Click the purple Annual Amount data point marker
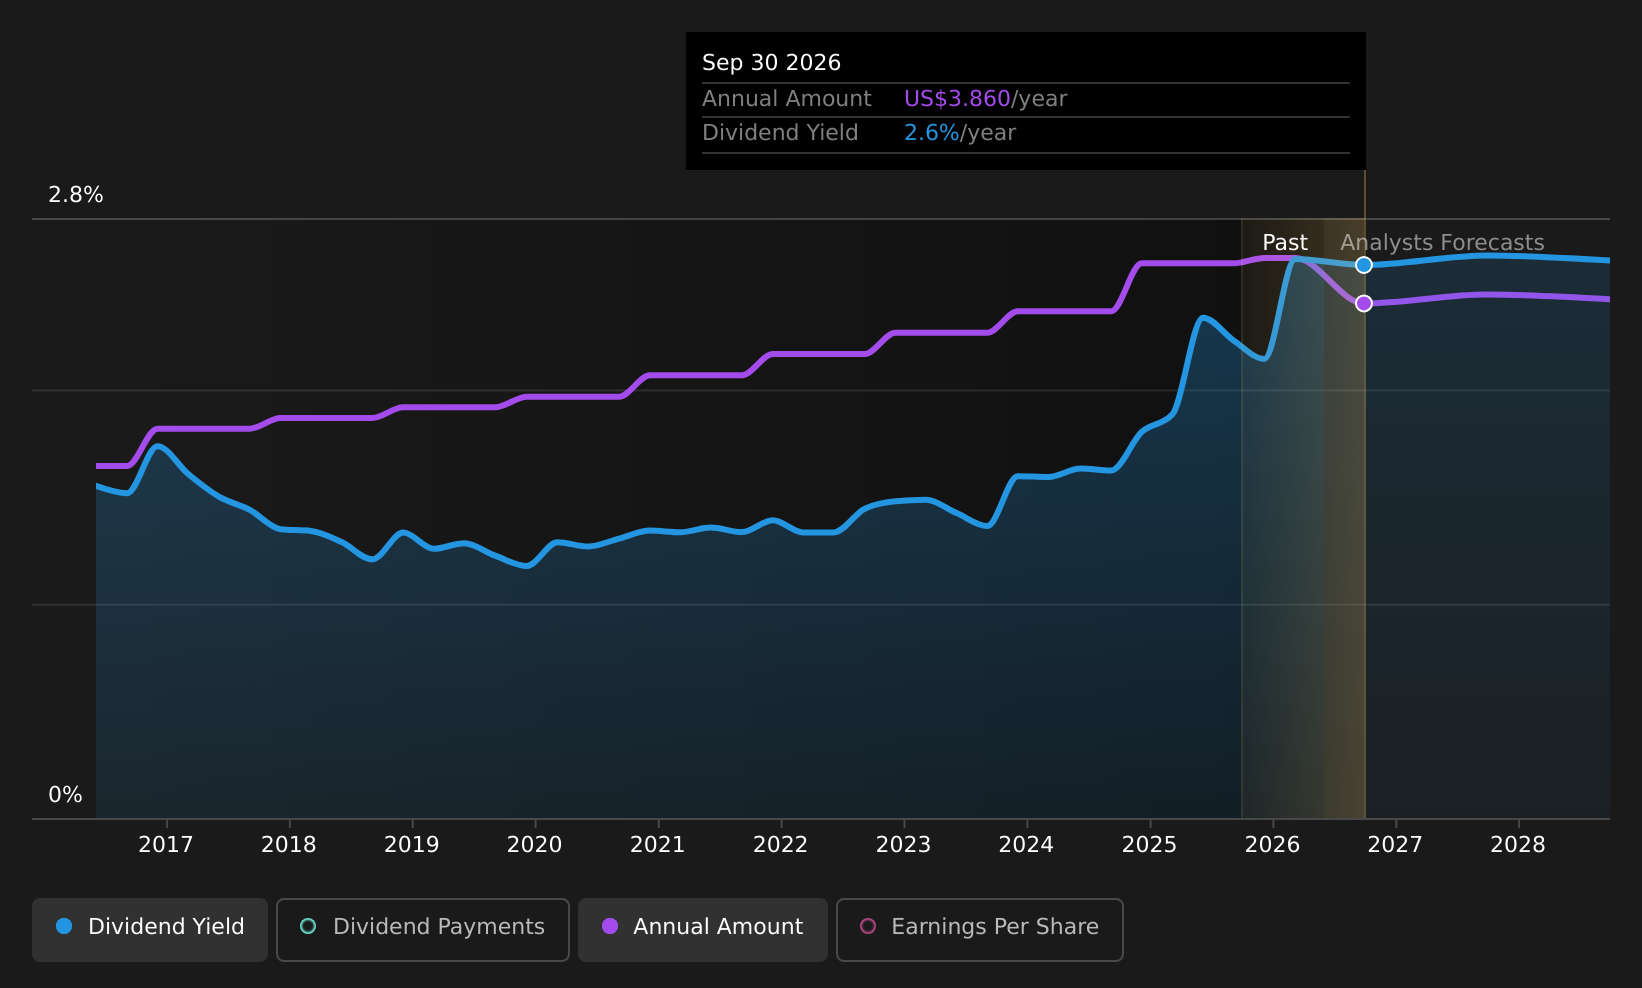Image resolution: width=1642 pixels, height=988 pixels. pyautogui.click(x=1364, y=303)
